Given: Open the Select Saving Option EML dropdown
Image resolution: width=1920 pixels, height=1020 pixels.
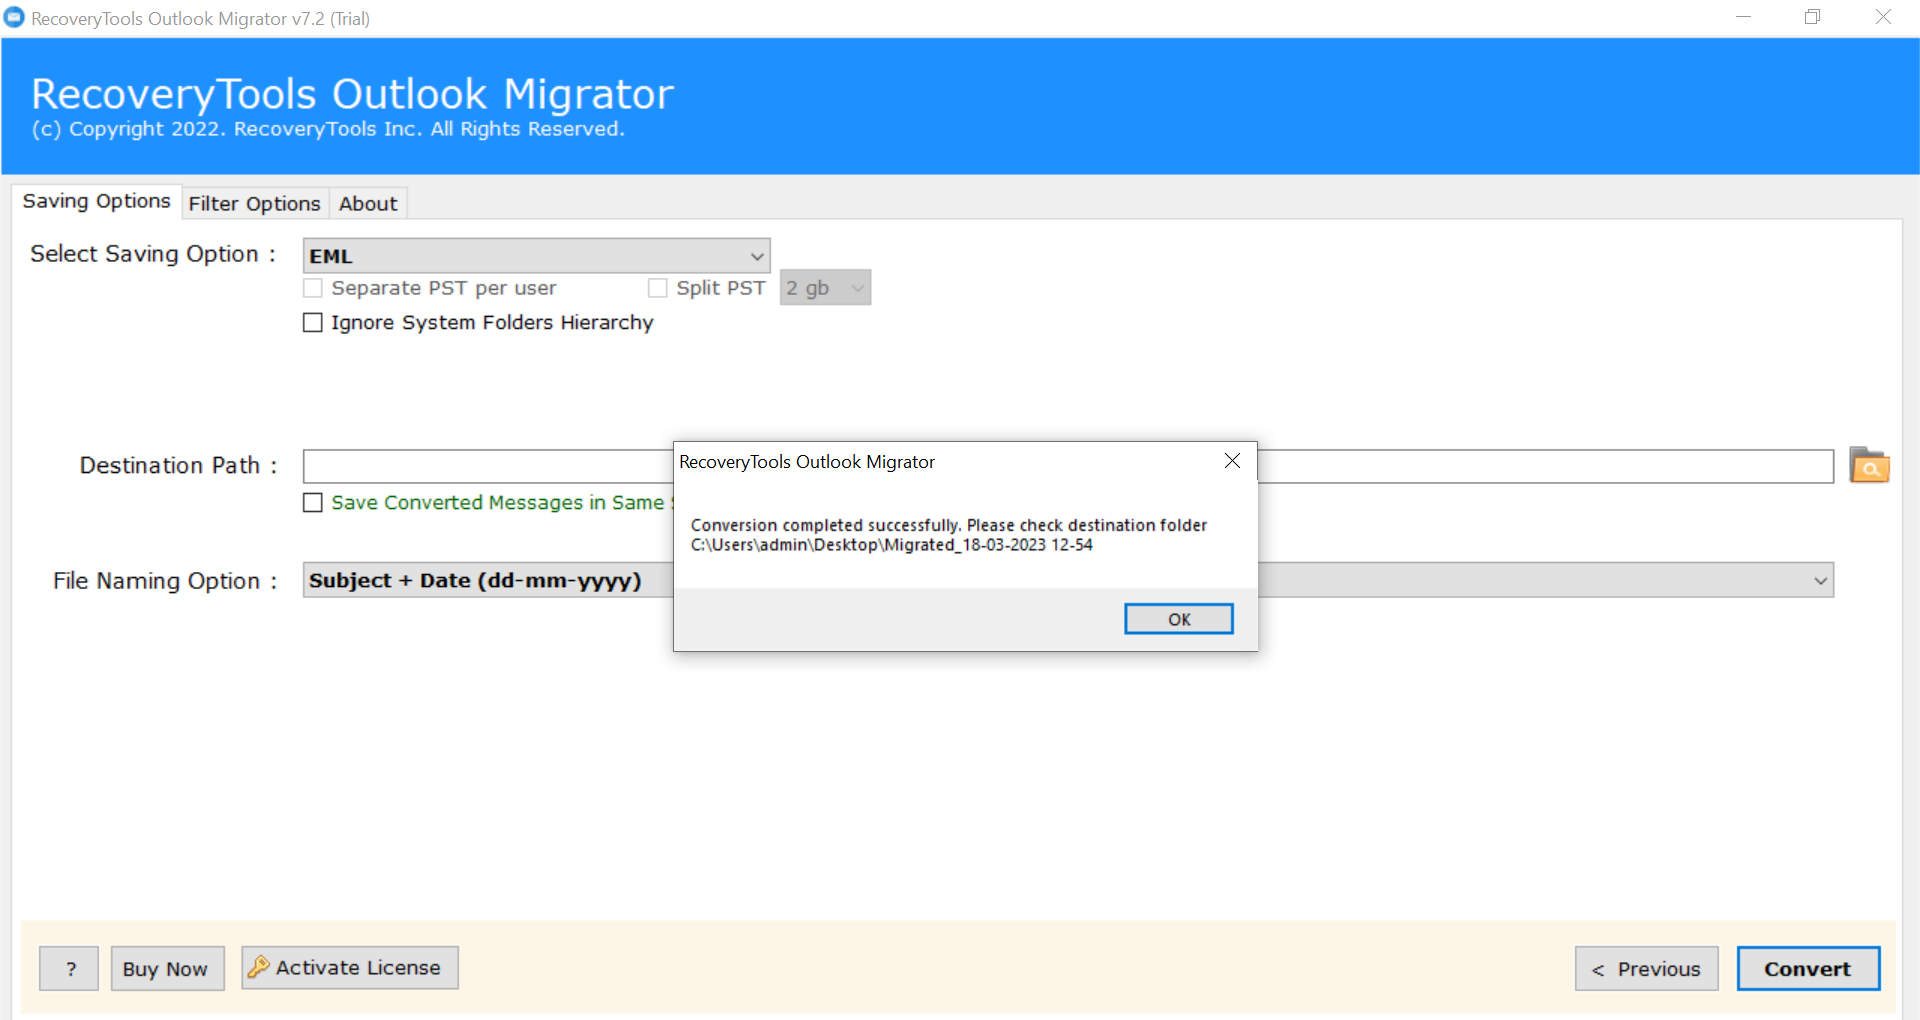Looking at the screenshot, I should click(536, 256).
